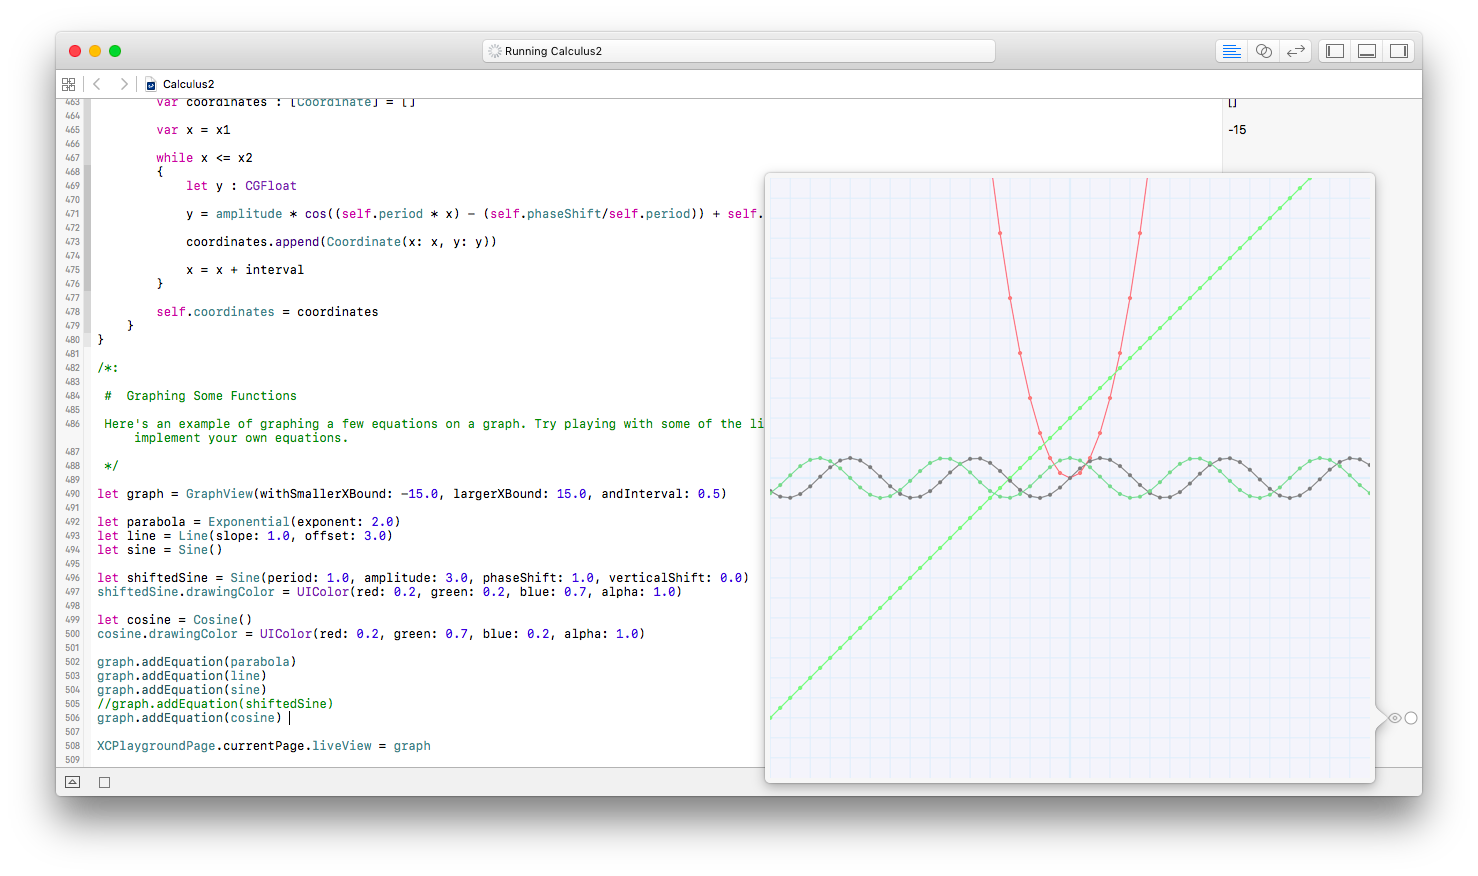Place cursor in the 'let graph = GraphView' line
Viewport: 1478px width, 876px height.
pyautogui.click(x=412, y=494)
